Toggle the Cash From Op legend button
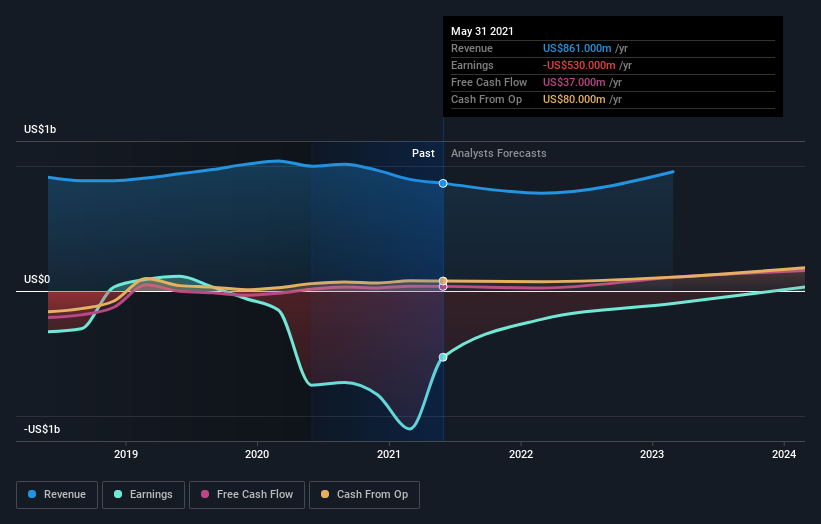The height and width of the screenshot is (524, 821). [x=364, y=495]
